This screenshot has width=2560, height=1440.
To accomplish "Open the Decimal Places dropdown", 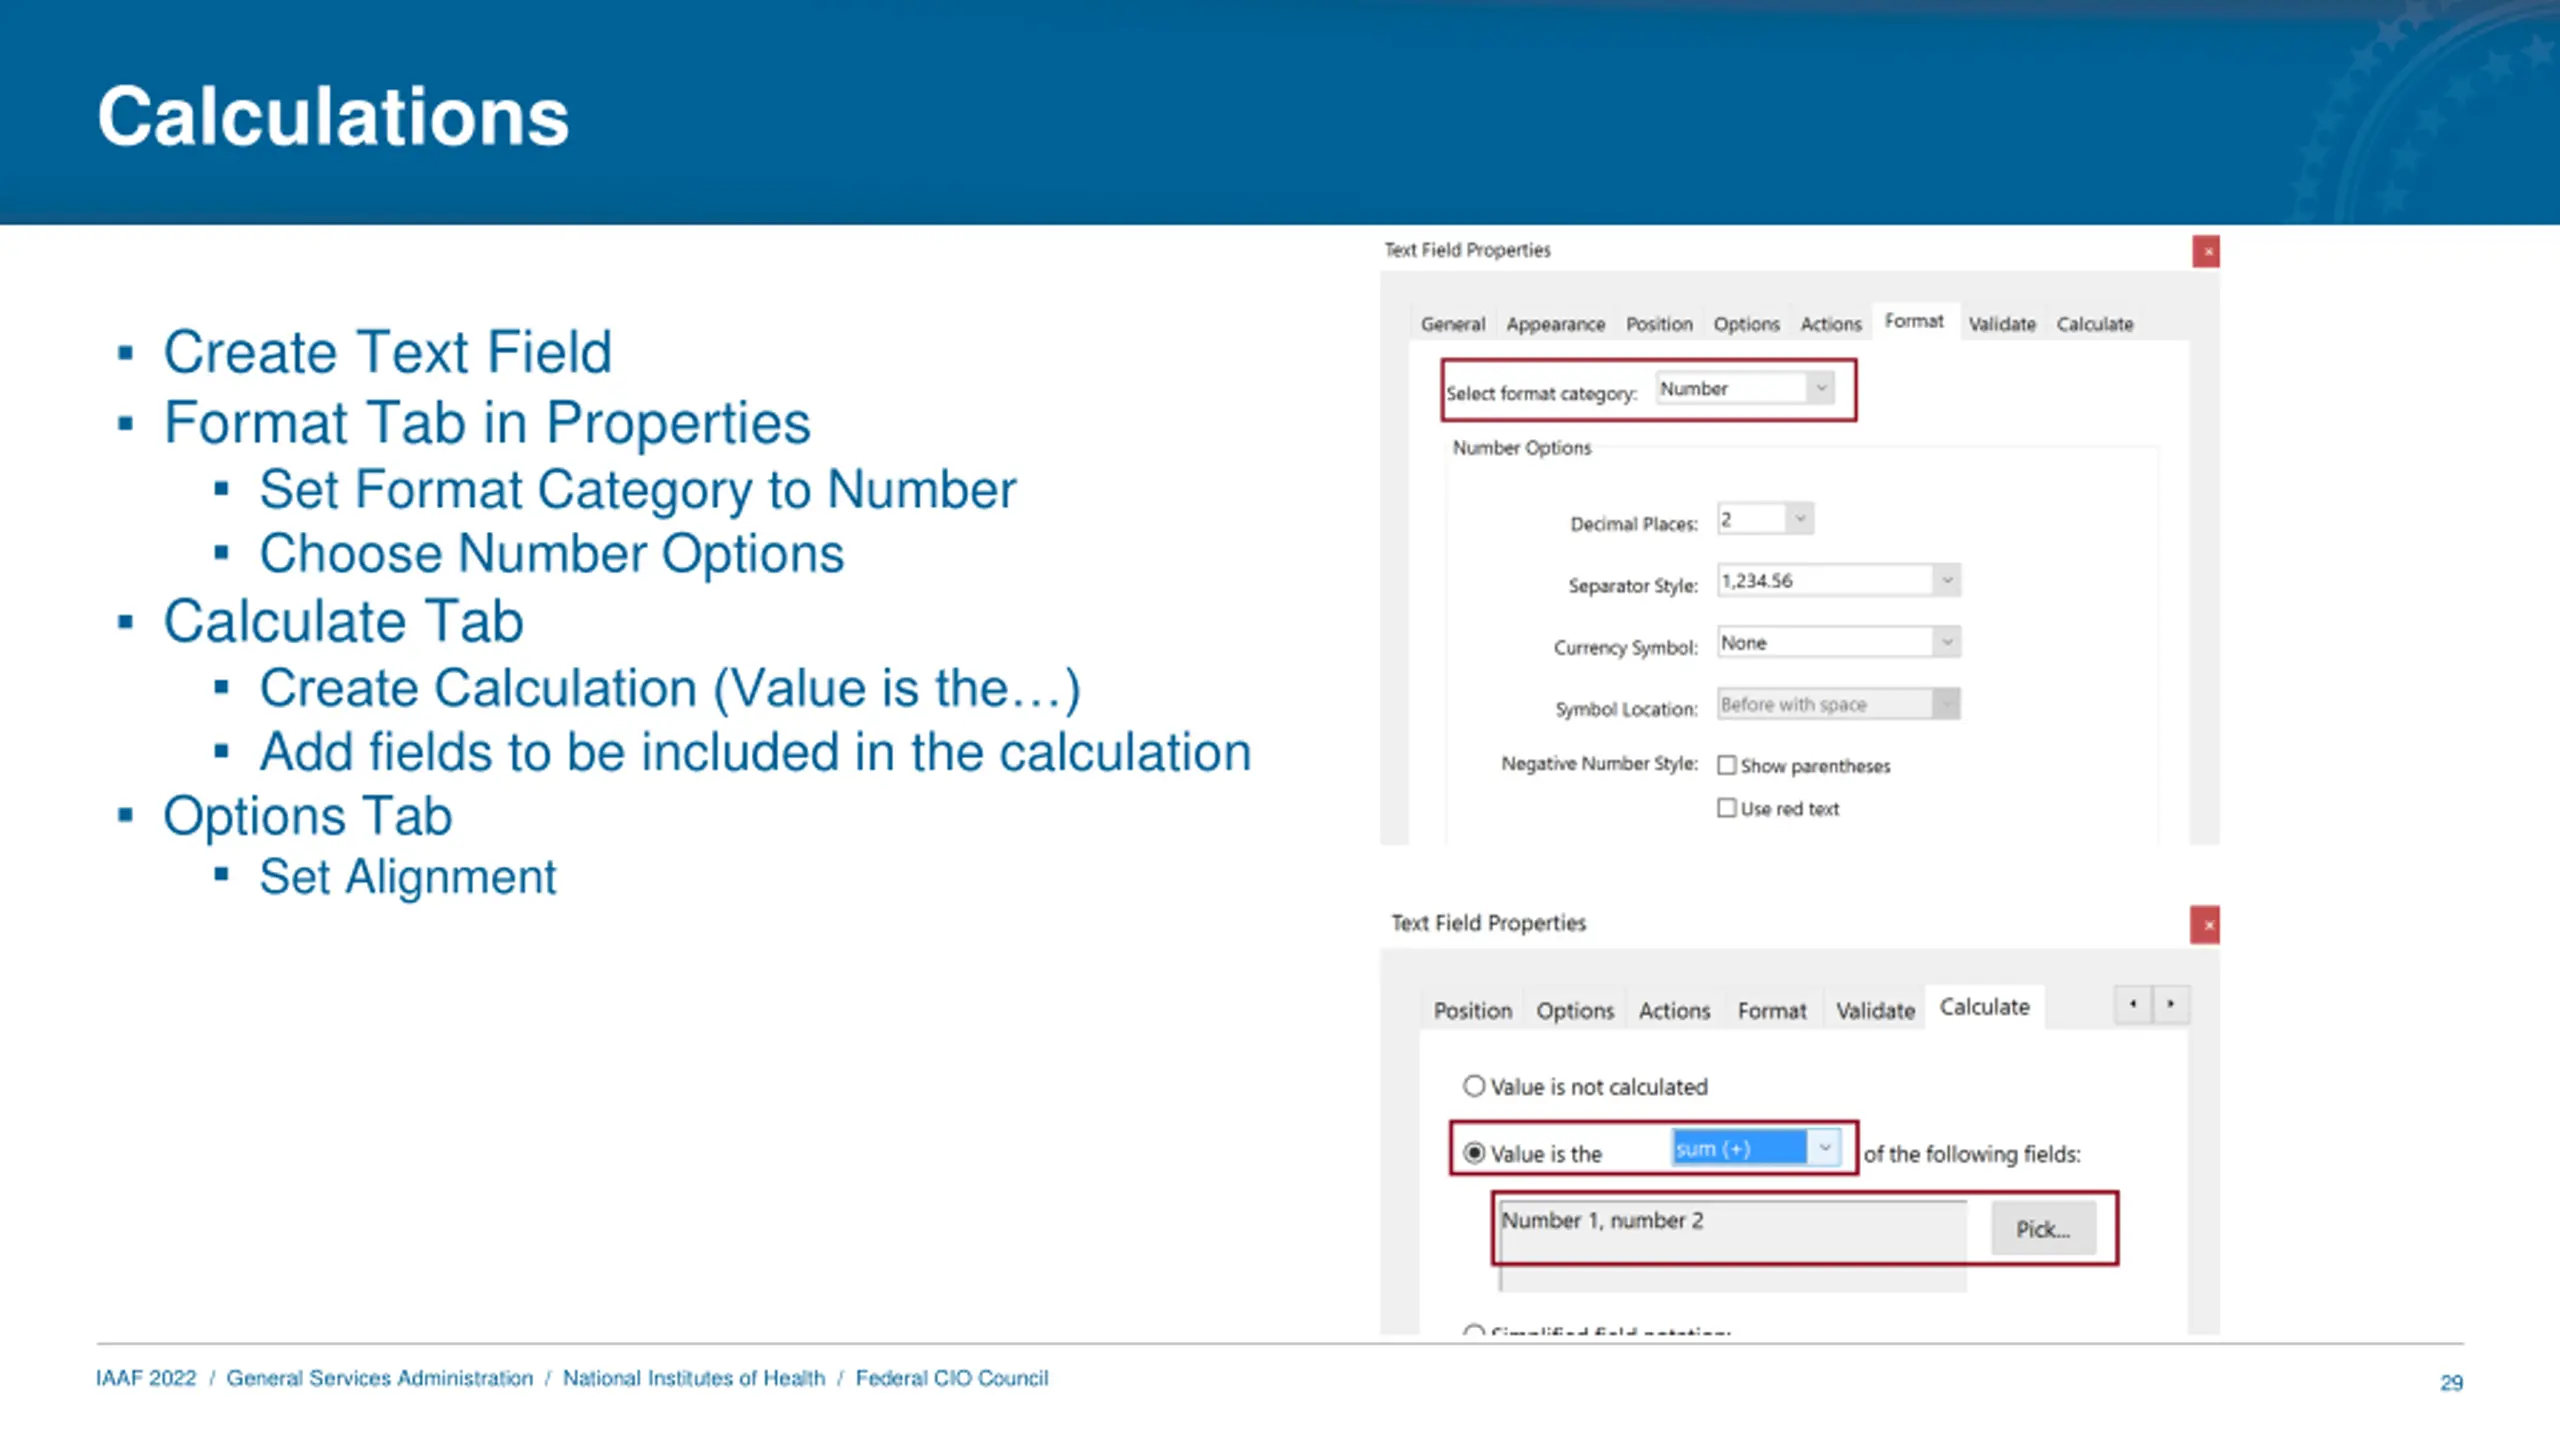I will click(x=1765, y=519).
